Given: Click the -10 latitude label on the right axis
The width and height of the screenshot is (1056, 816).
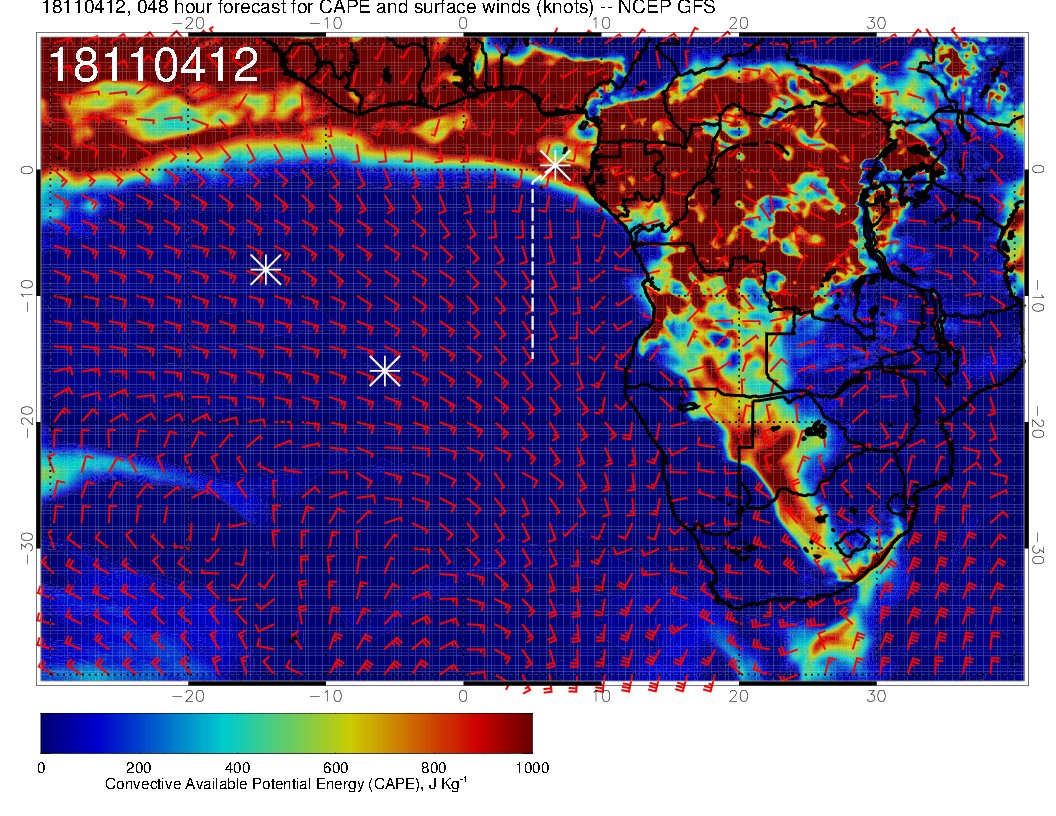Looking at the screenshot, I should click(x=1038, y=295).
